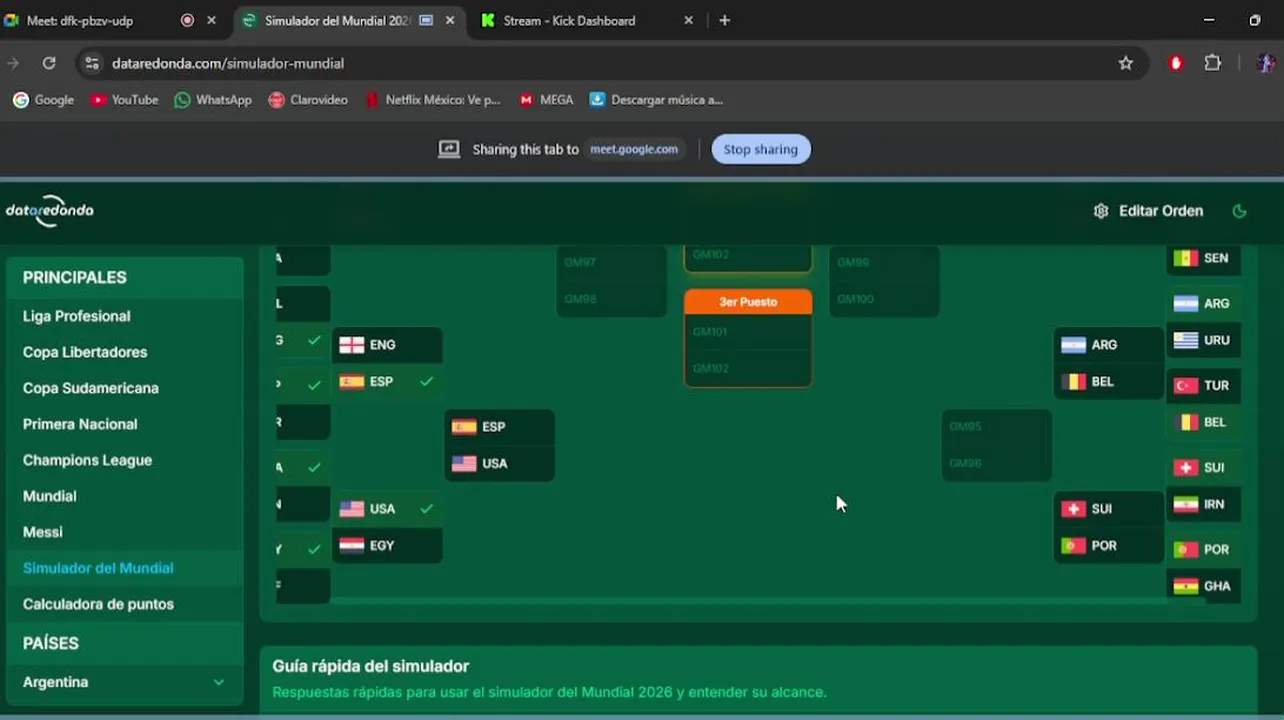Open Liga Profesional in sidebar

[x=77, y=316]
